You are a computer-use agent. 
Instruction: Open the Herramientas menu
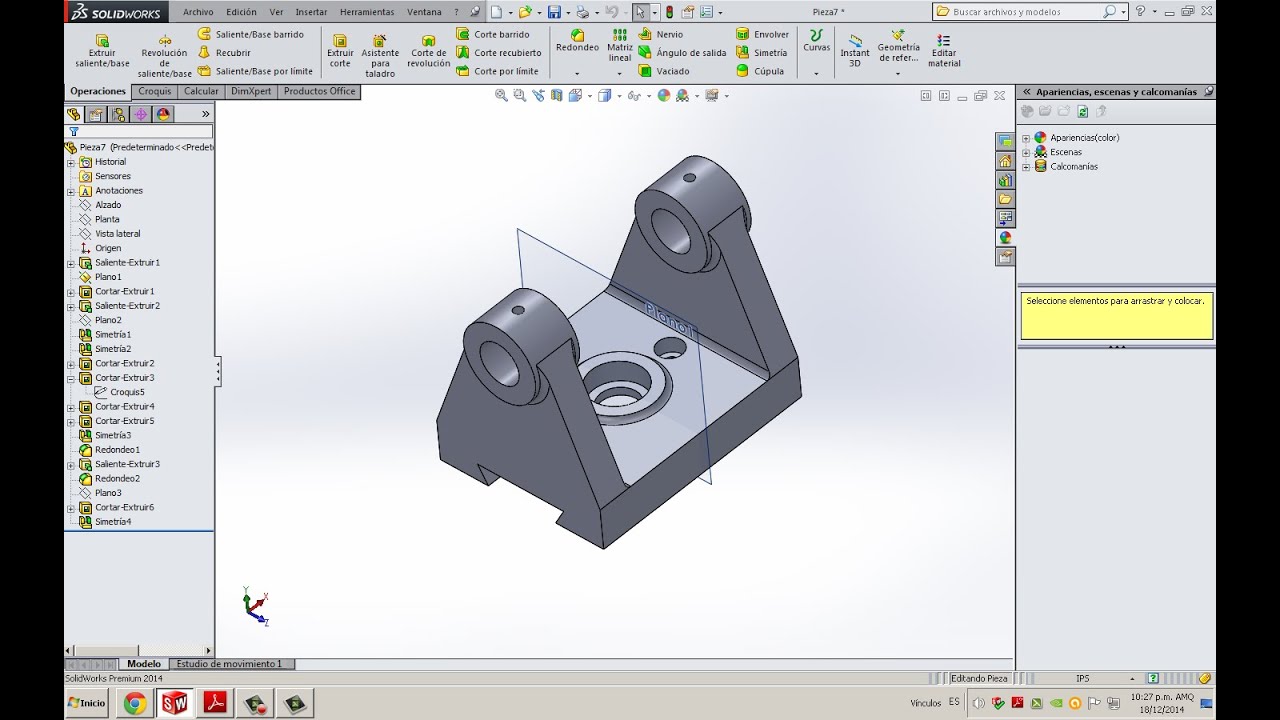tap(367, 12)
